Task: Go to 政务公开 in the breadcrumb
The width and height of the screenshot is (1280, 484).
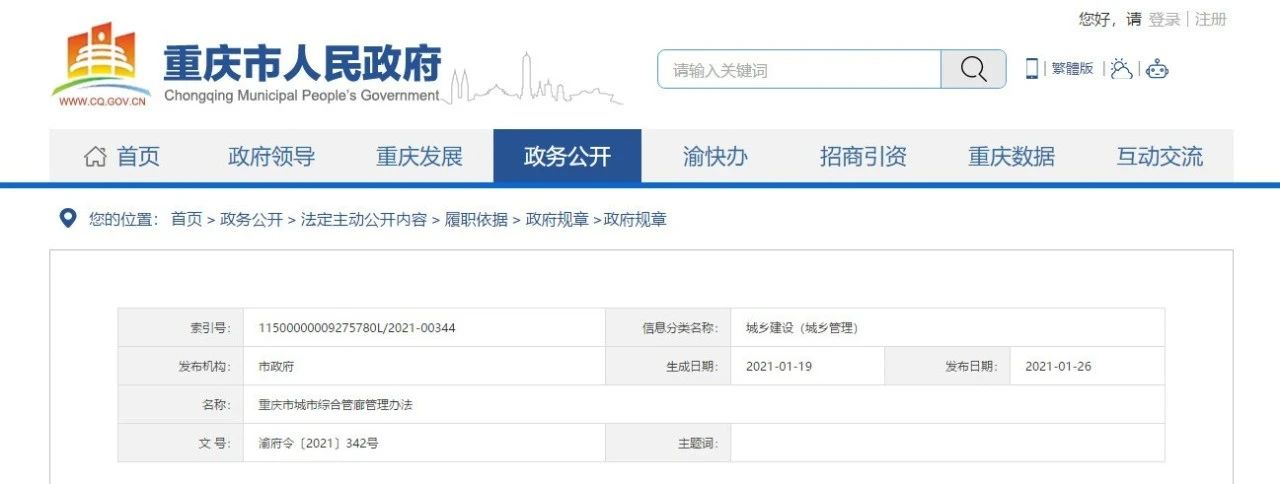Action: 251,219
